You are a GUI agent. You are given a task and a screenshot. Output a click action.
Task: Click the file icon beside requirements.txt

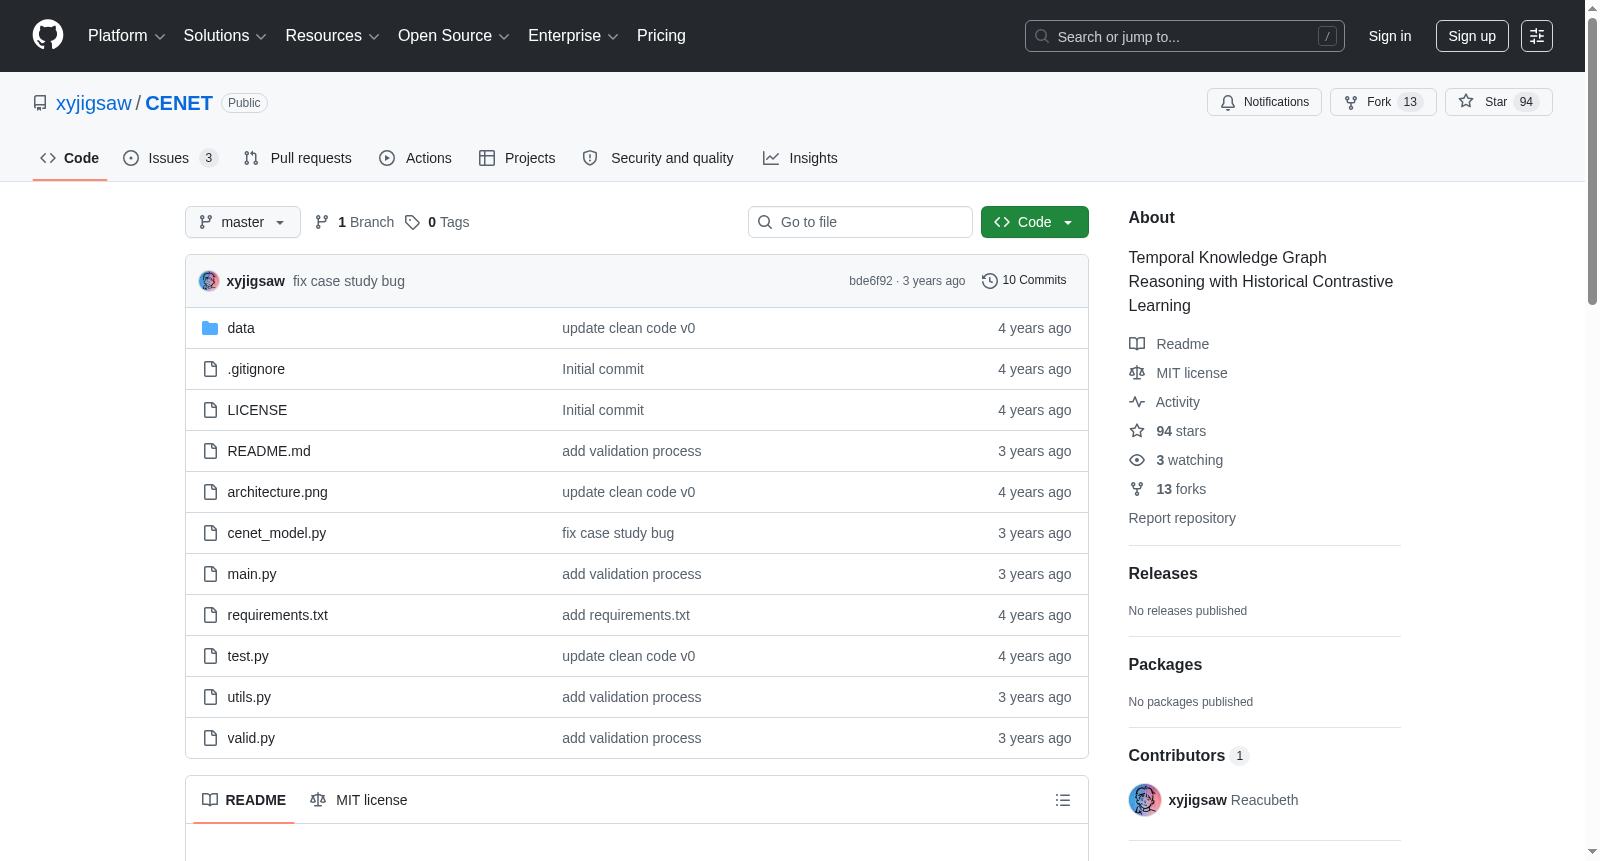210,615
